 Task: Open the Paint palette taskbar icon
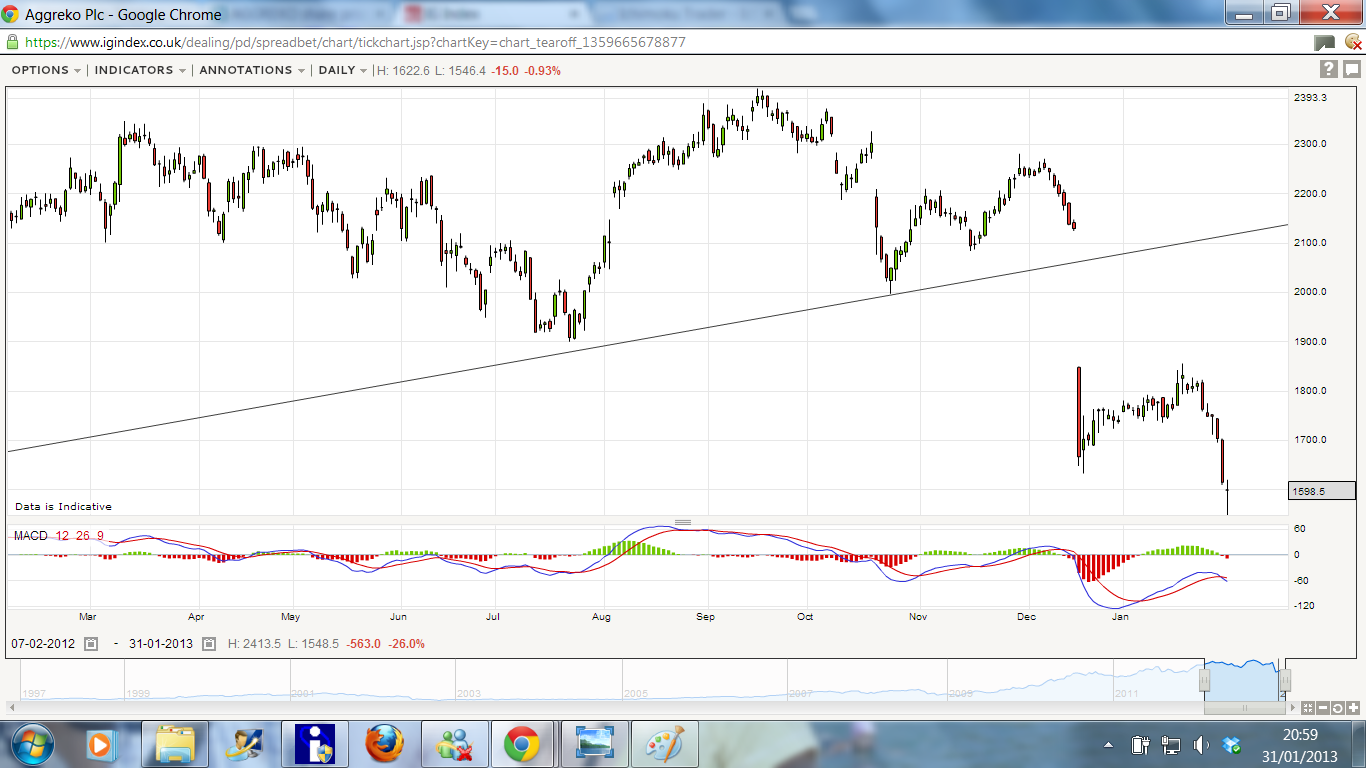pos(665,744)
